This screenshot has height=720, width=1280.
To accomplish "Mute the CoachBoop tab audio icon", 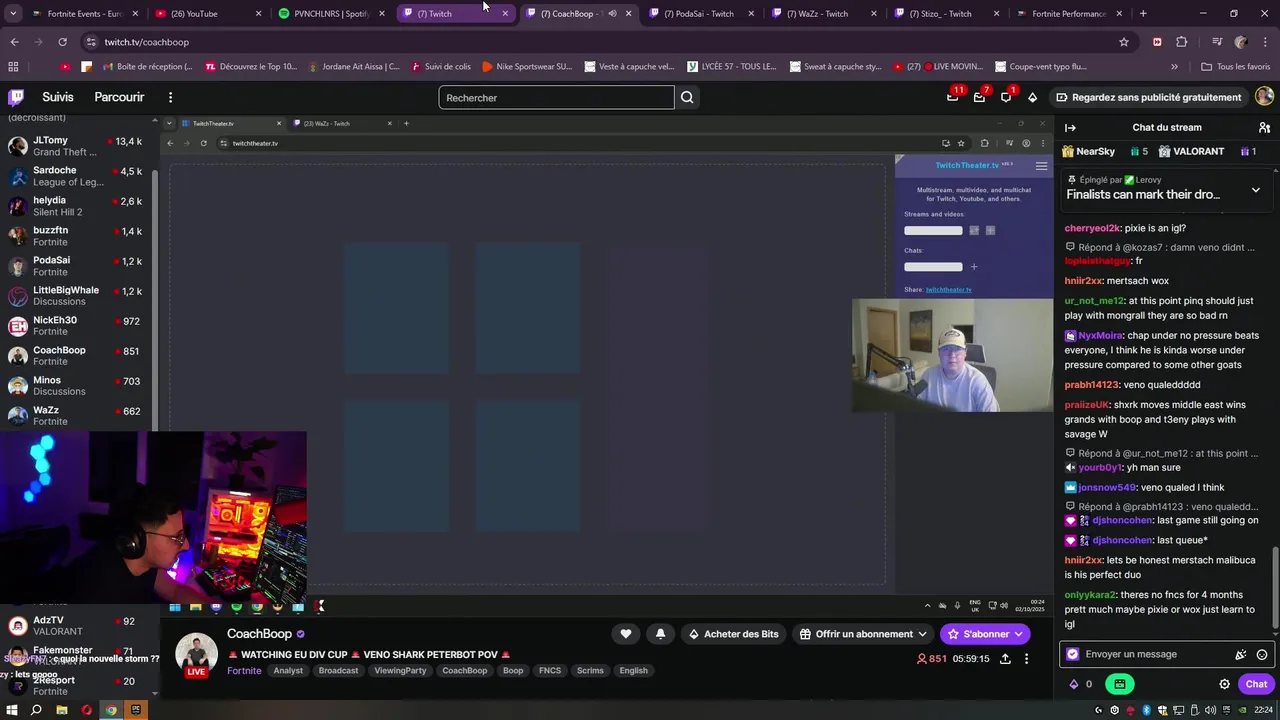I will click(612, 13).
